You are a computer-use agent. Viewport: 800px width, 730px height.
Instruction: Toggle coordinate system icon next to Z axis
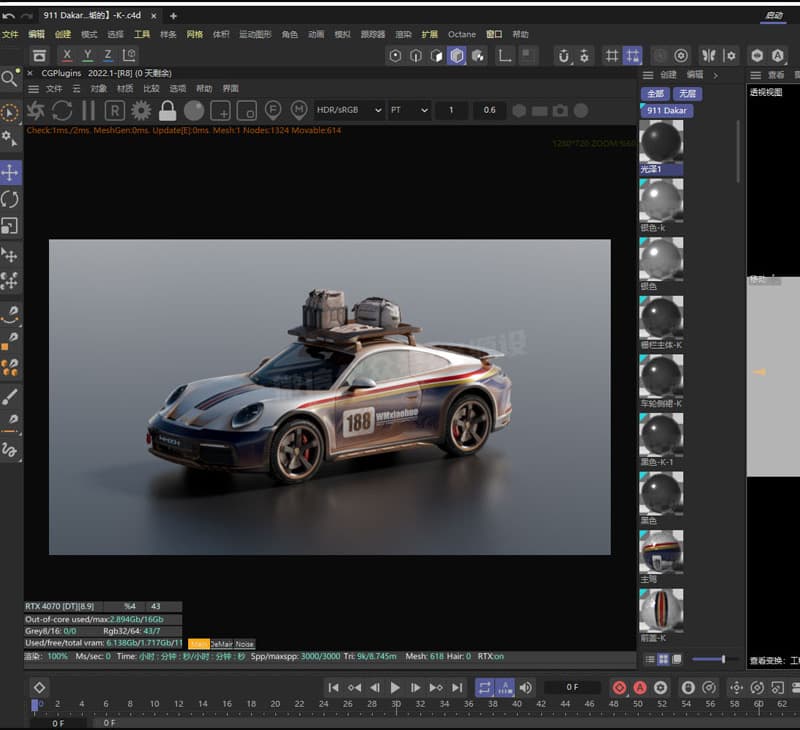coord(129,55)
